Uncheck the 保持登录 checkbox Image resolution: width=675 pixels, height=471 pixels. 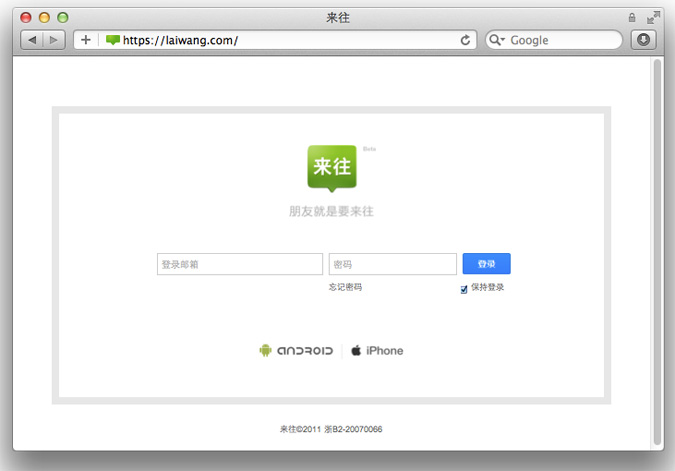point(464,289)
